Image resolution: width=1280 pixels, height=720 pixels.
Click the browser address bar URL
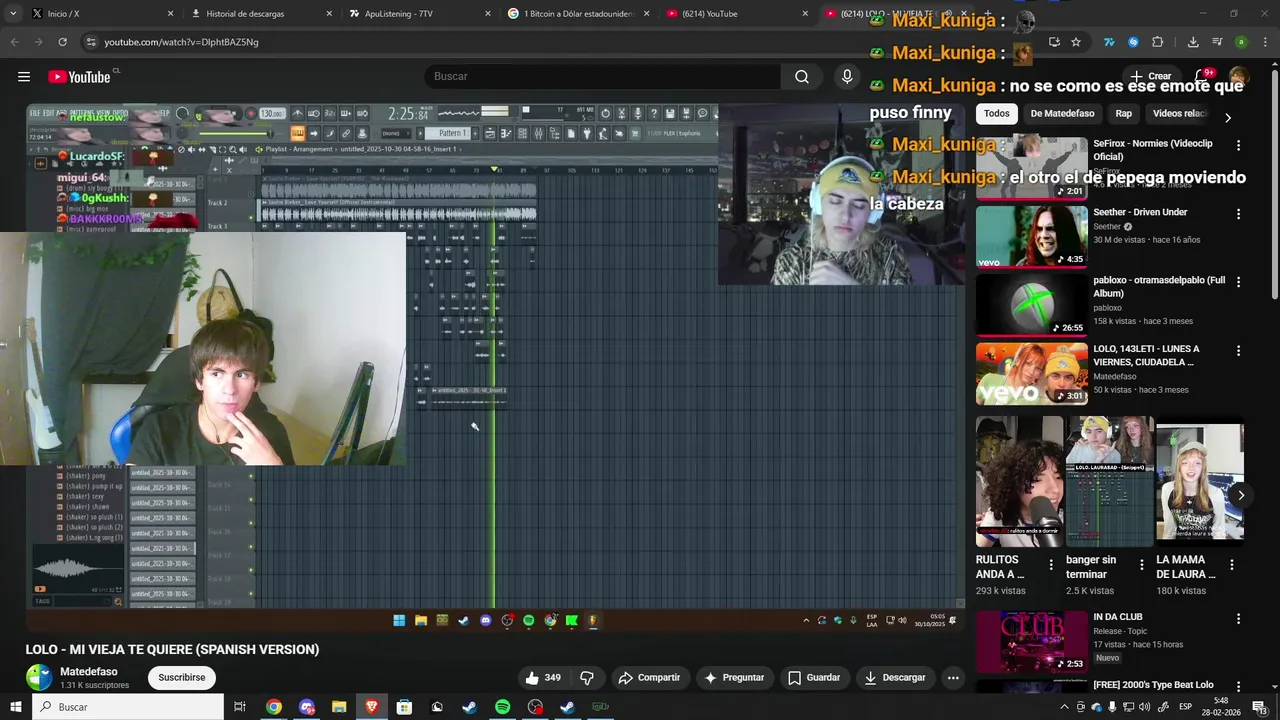[181, 42]
